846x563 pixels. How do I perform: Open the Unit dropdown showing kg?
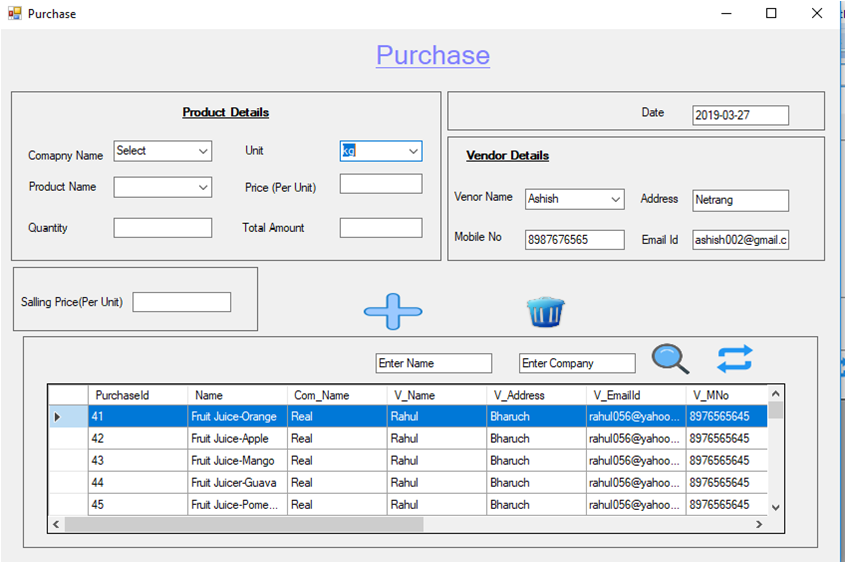coord(381,151)
